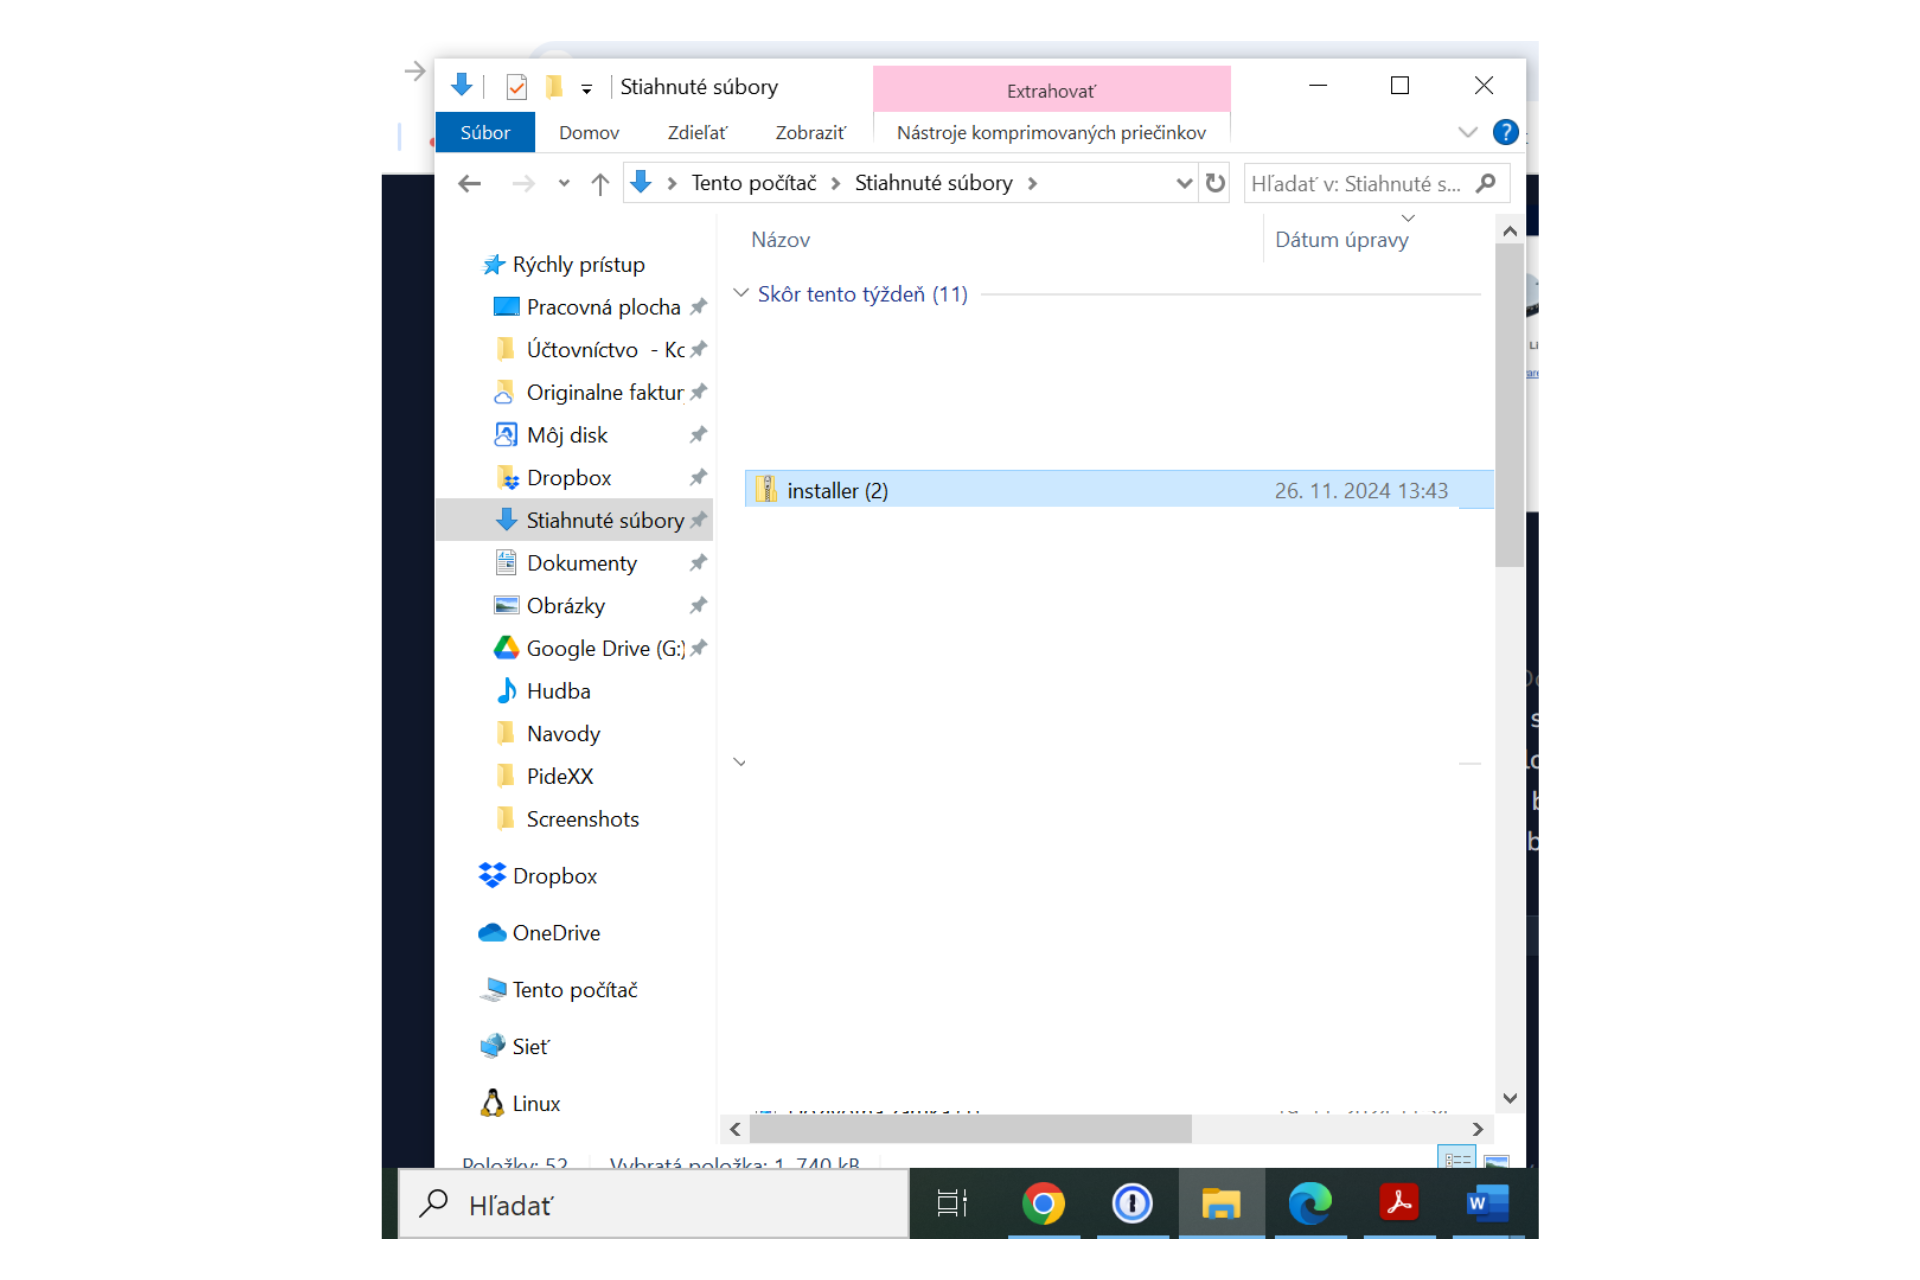This screenshot has width=1920, height=1280.
Task: Open Hudba in sidebar
Action: pos(558,691)
